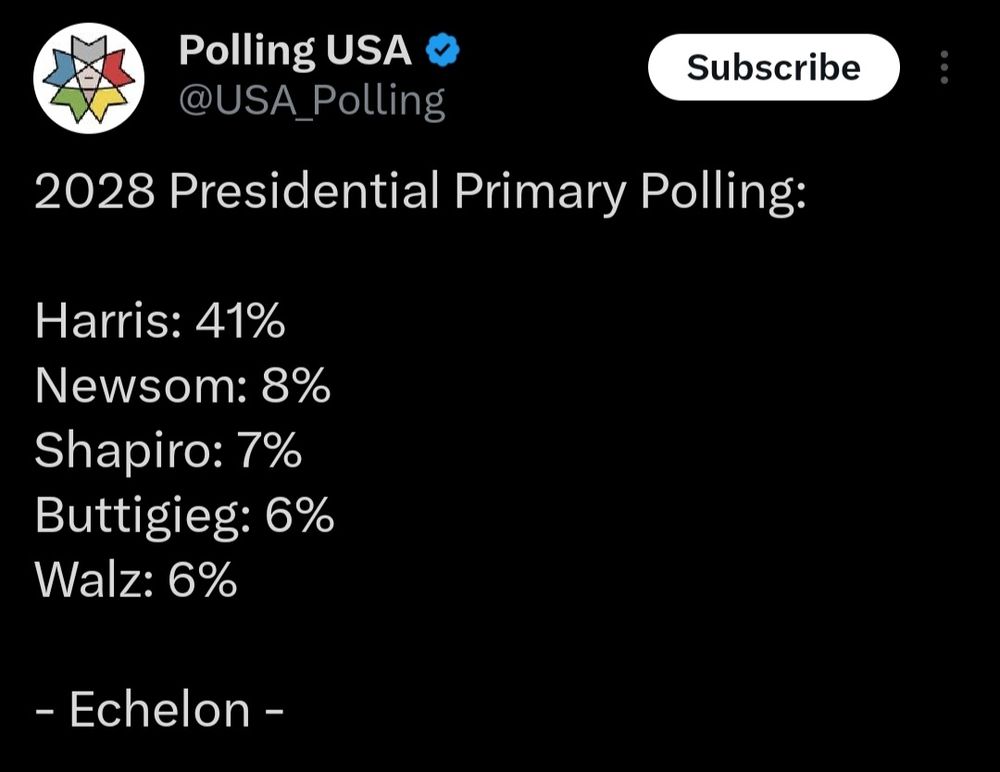
Task: Select the Newsom candidate name
Action: click(x=136, y=385)
